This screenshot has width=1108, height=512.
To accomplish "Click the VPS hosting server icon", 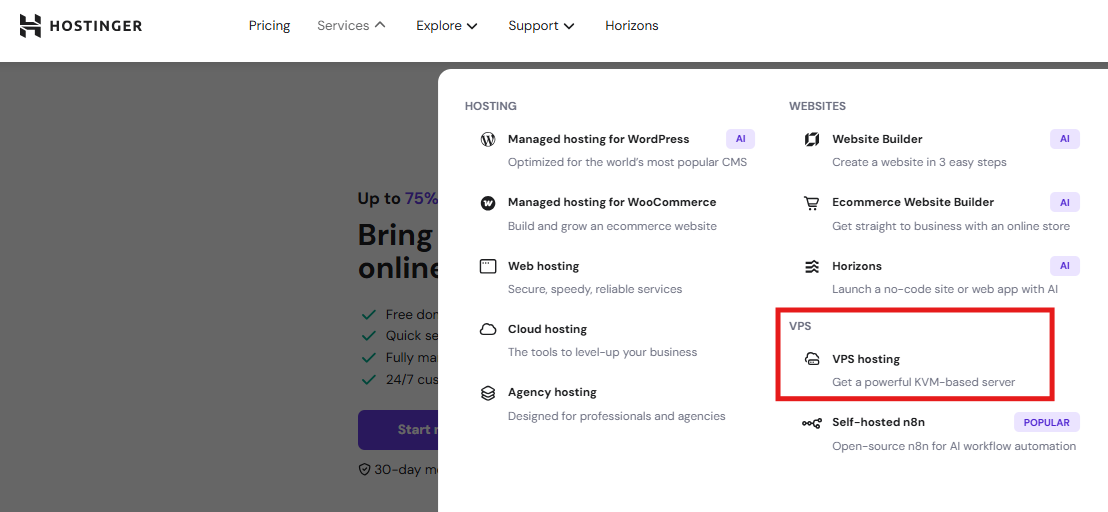I will click(812, 360).
